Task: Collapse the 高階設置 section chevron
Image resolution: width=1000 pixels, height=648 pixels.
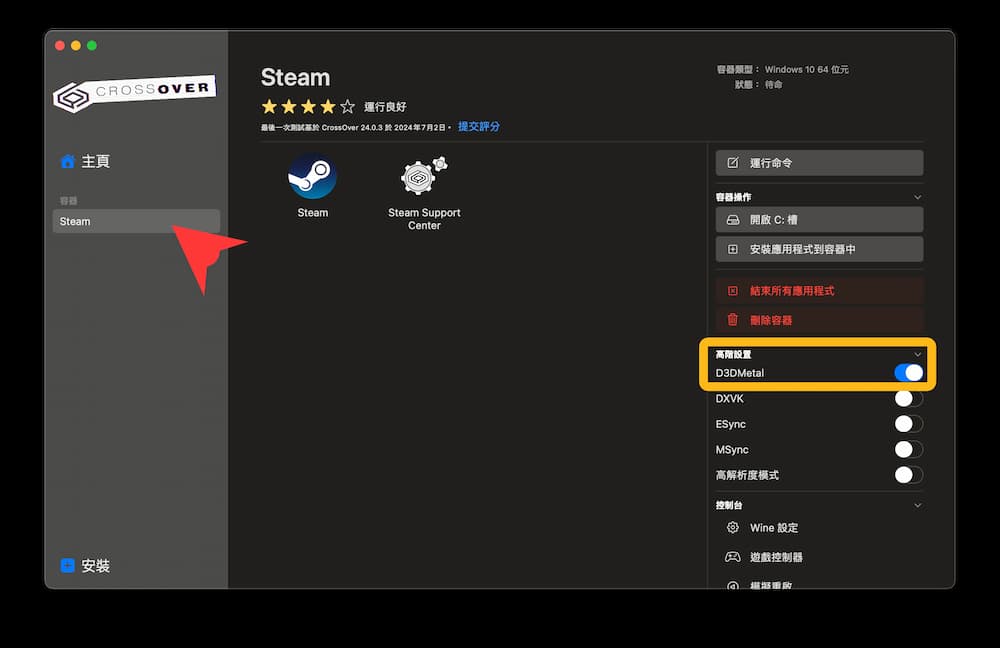Action: pyautogui.click(x=918, y=355)
